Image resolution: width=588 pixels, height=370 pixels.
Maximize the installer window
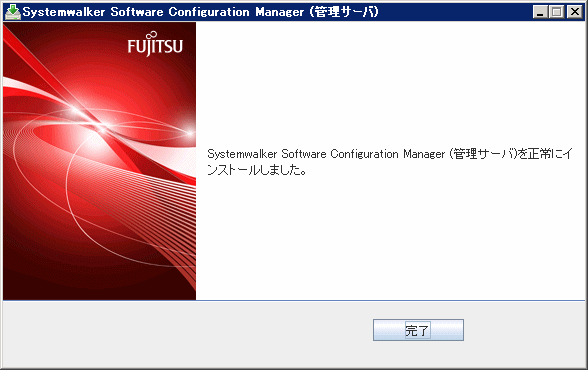[557, 12]
